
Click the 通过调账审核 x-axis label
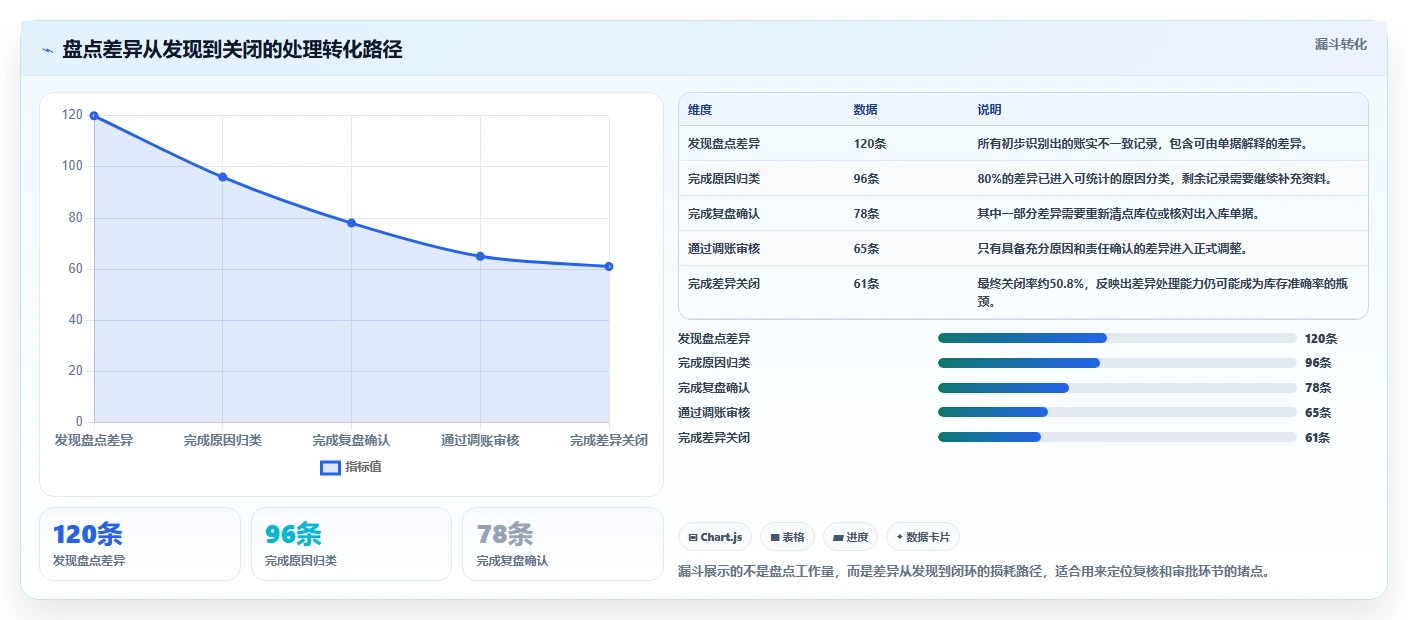[x=480, y=440]
